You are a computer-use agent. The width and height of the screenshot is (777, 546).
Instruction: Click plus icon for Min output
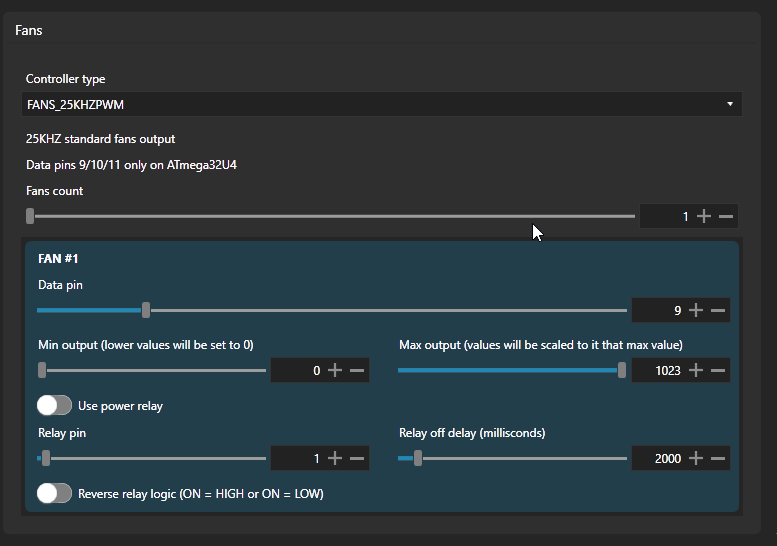(x=335, y=370)
